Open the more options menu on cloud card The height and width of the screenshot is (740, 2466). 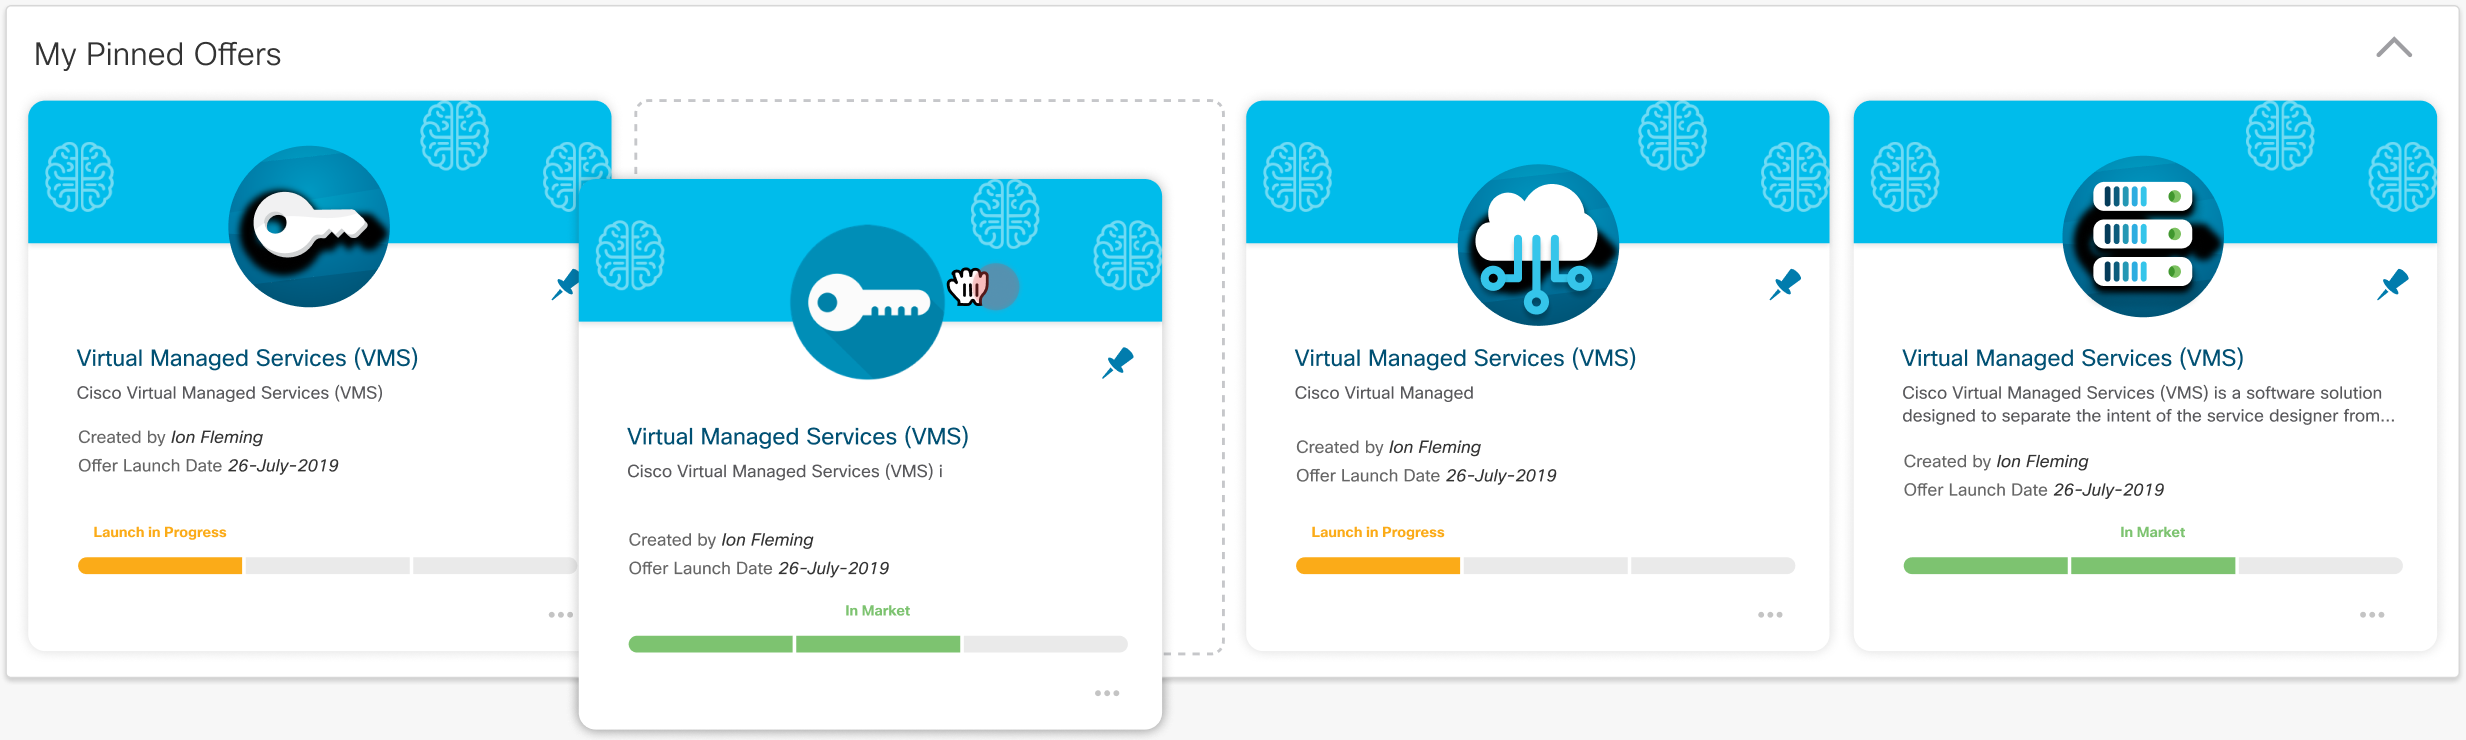(1770, 614)
